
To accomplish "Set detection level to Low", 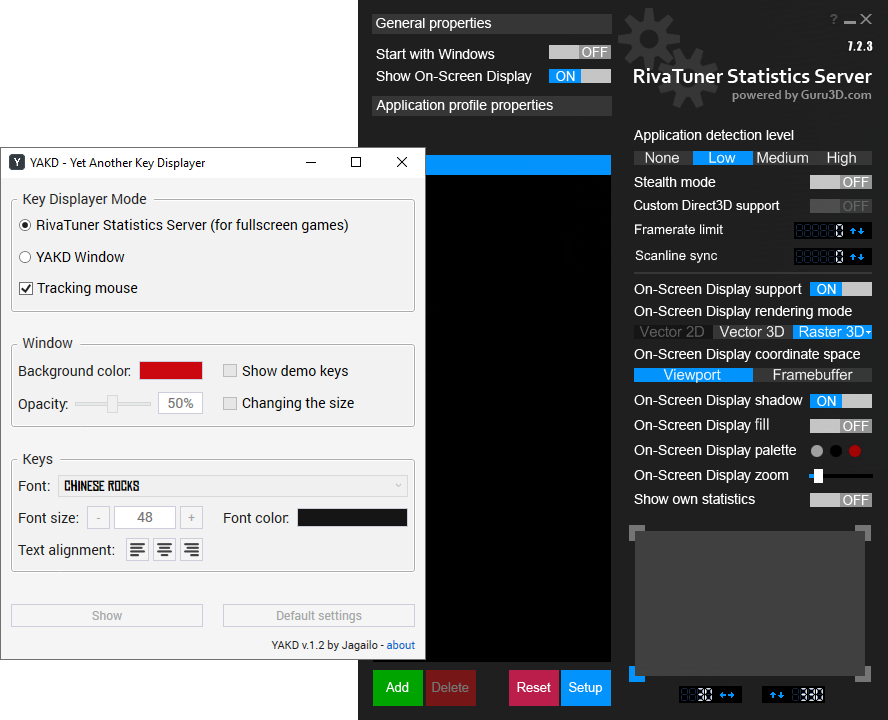I will [x=722, y=158].
